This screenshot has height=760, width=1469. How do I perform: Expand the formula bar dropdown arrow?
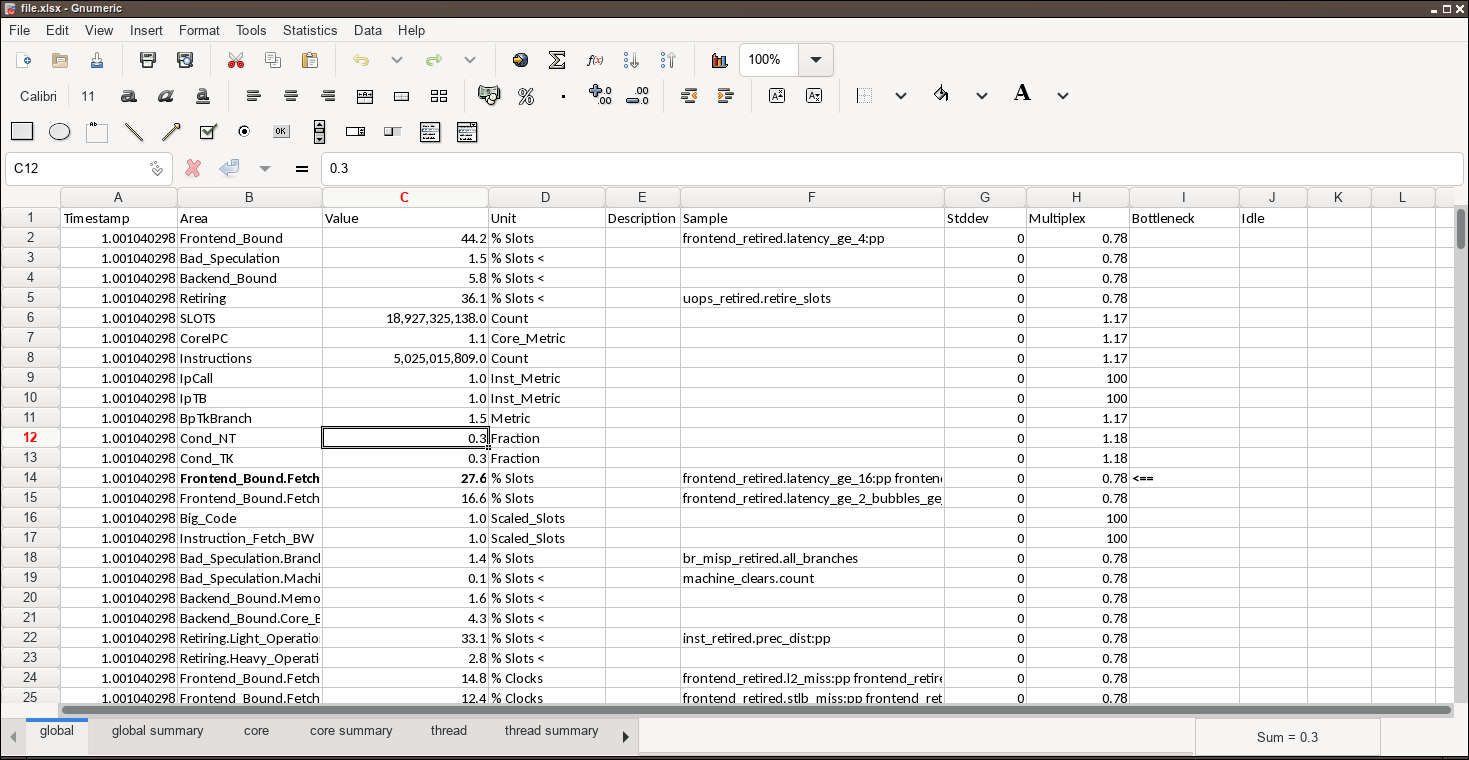point(265,169)
